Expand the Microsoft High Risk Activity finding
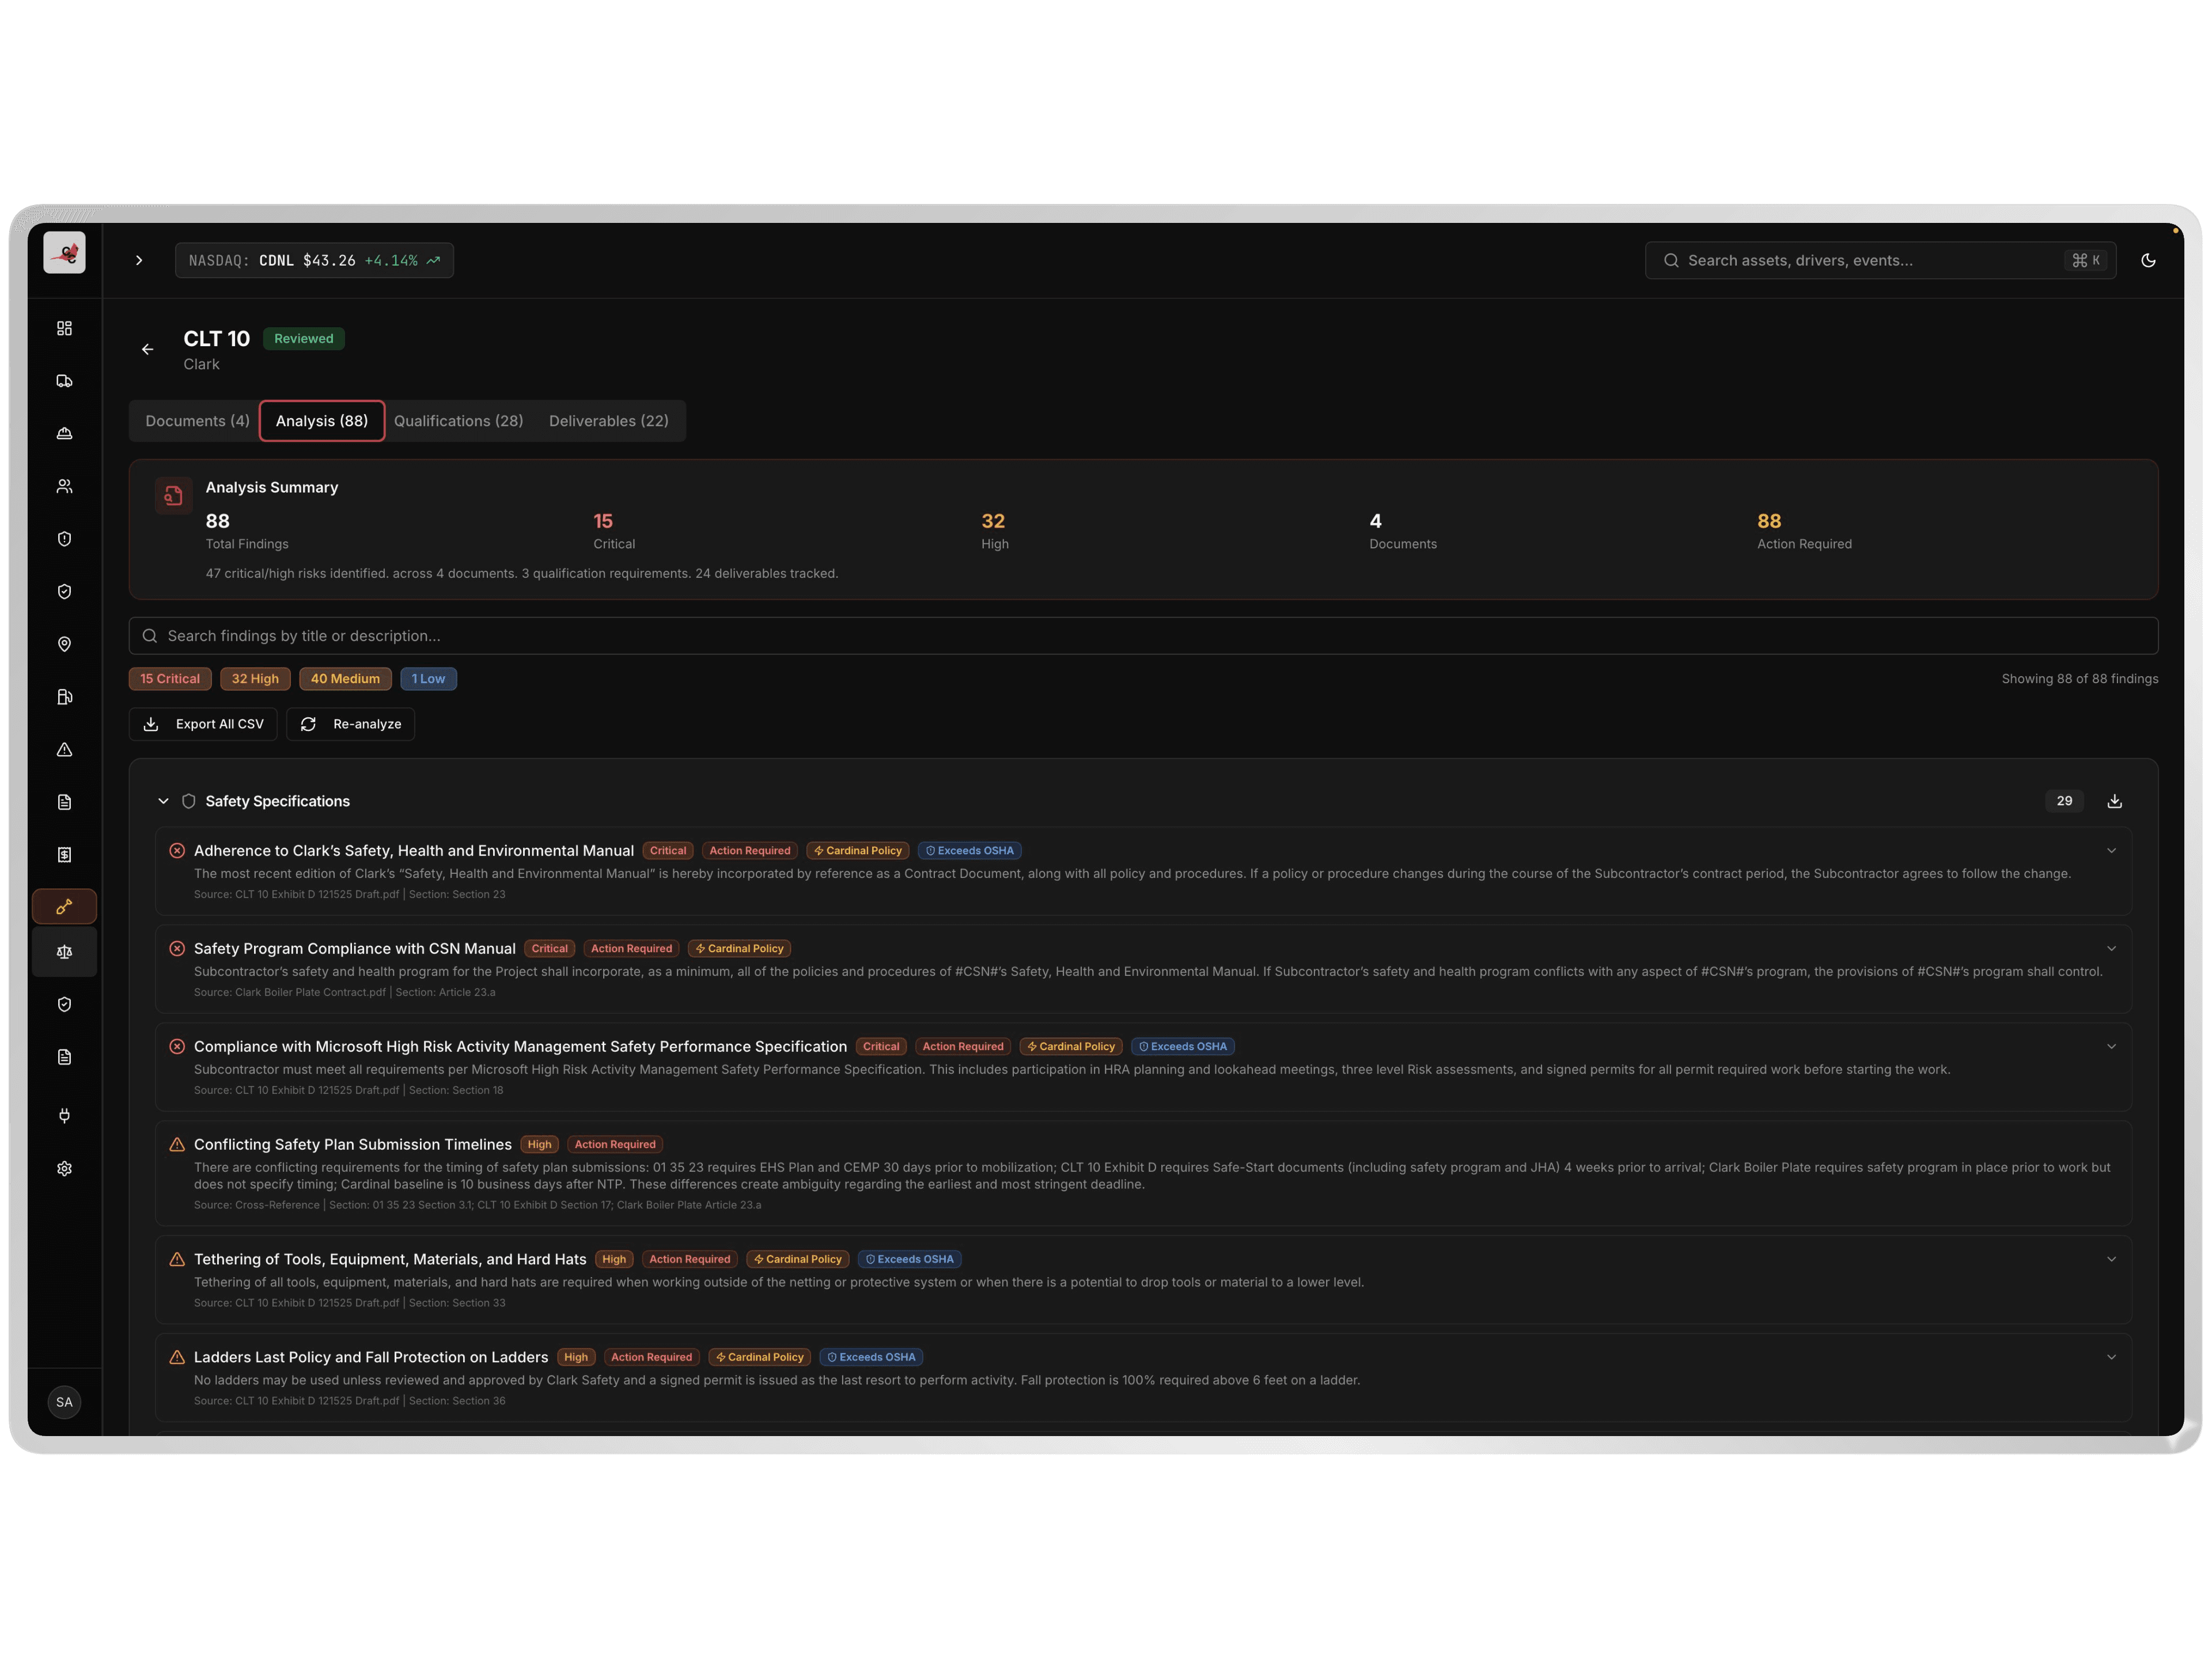Image resolution: width=2212 pixels, height=1659 pixels. tap(2111, 1047)
